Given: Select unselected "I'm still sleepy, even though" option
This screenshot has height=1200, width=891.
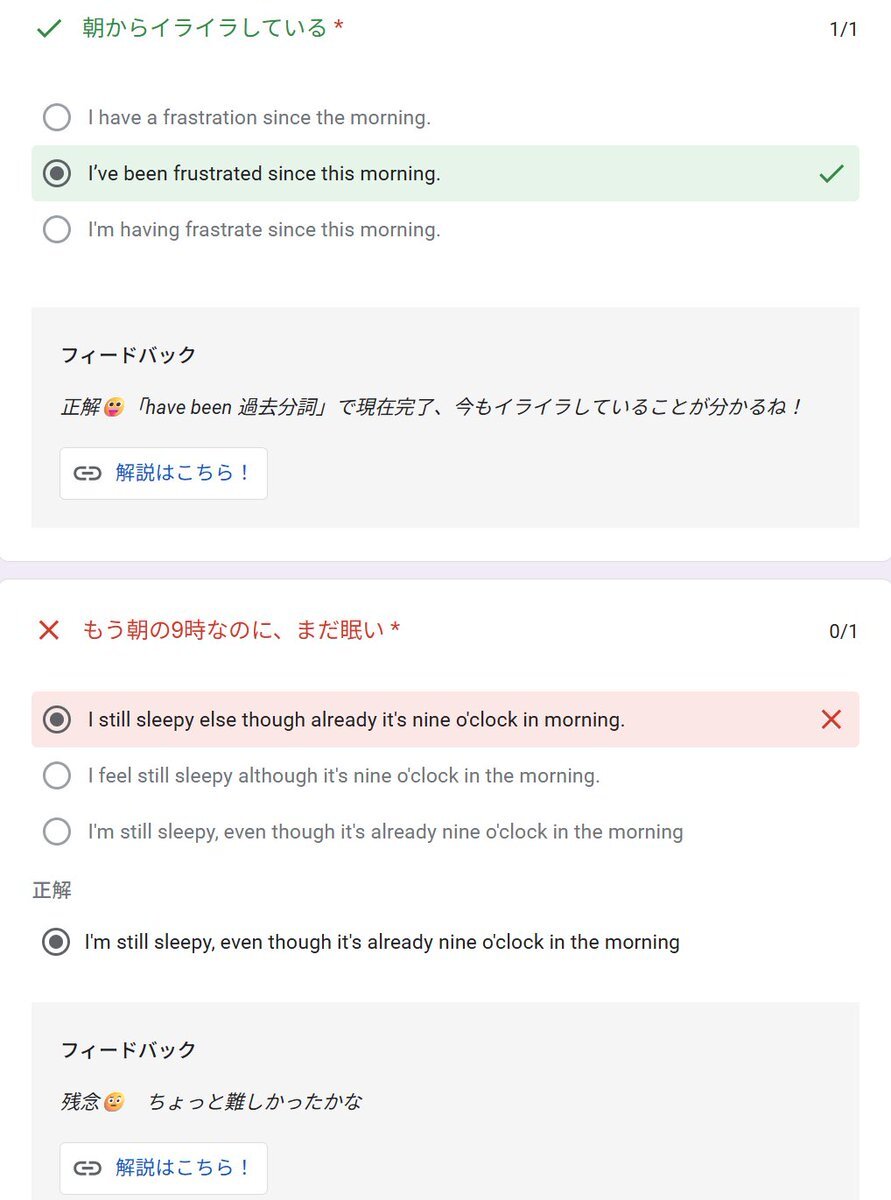Looking at the screenshot, I should point(57,831).
